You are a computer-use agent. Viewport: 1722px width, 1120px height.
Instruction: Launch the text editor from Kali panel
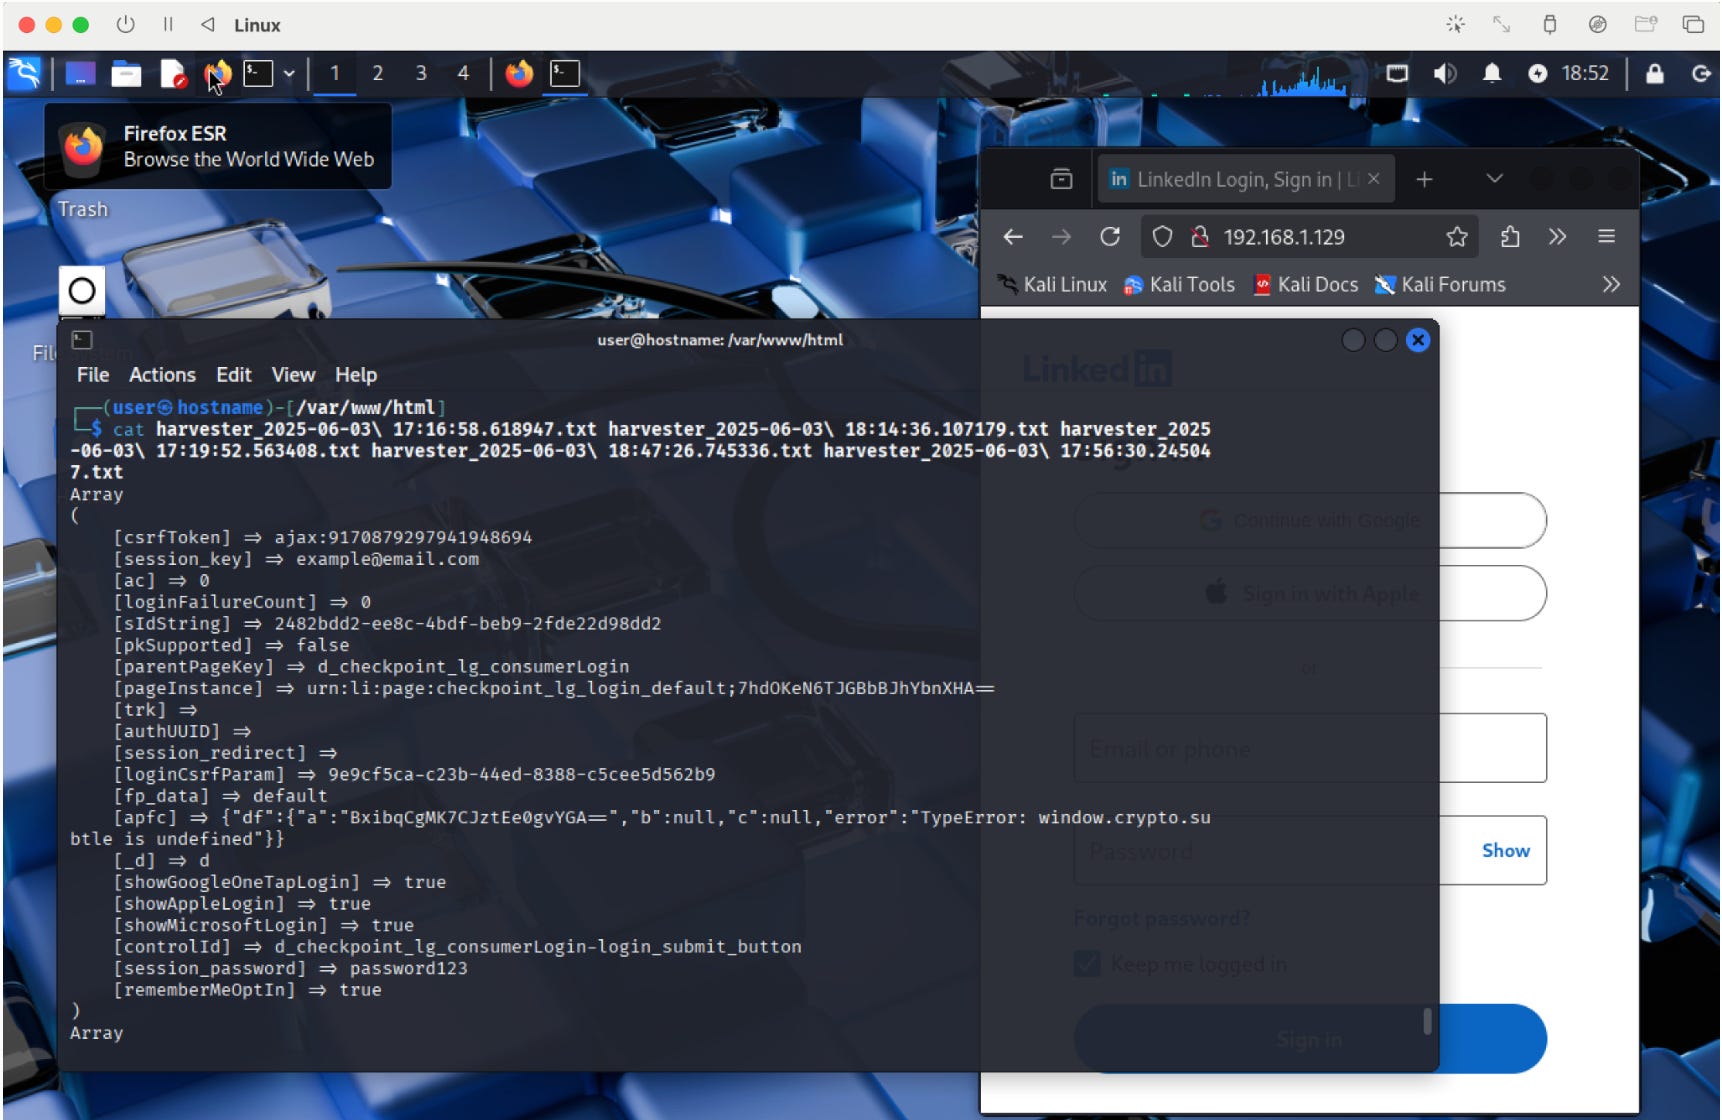(x=173, y=74)
